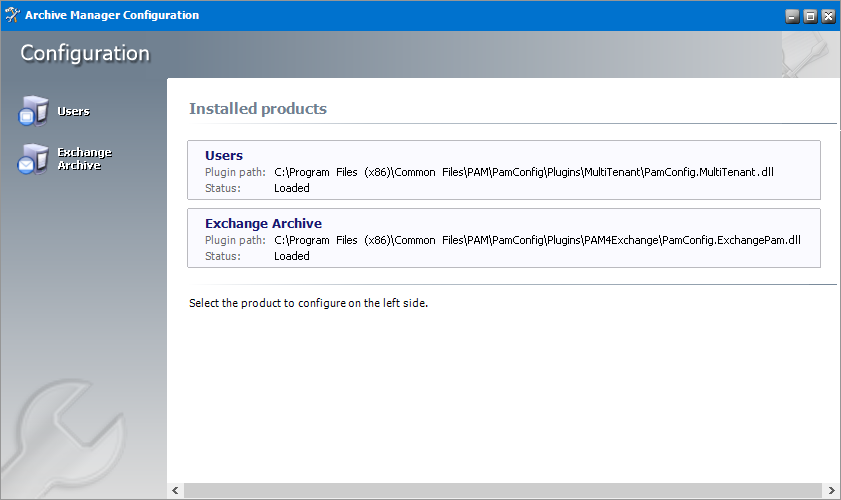The width and height of the screenshot is (841, 500).
Task: Click the 'Select the product to configure' hint text
Action: (308, 303)
